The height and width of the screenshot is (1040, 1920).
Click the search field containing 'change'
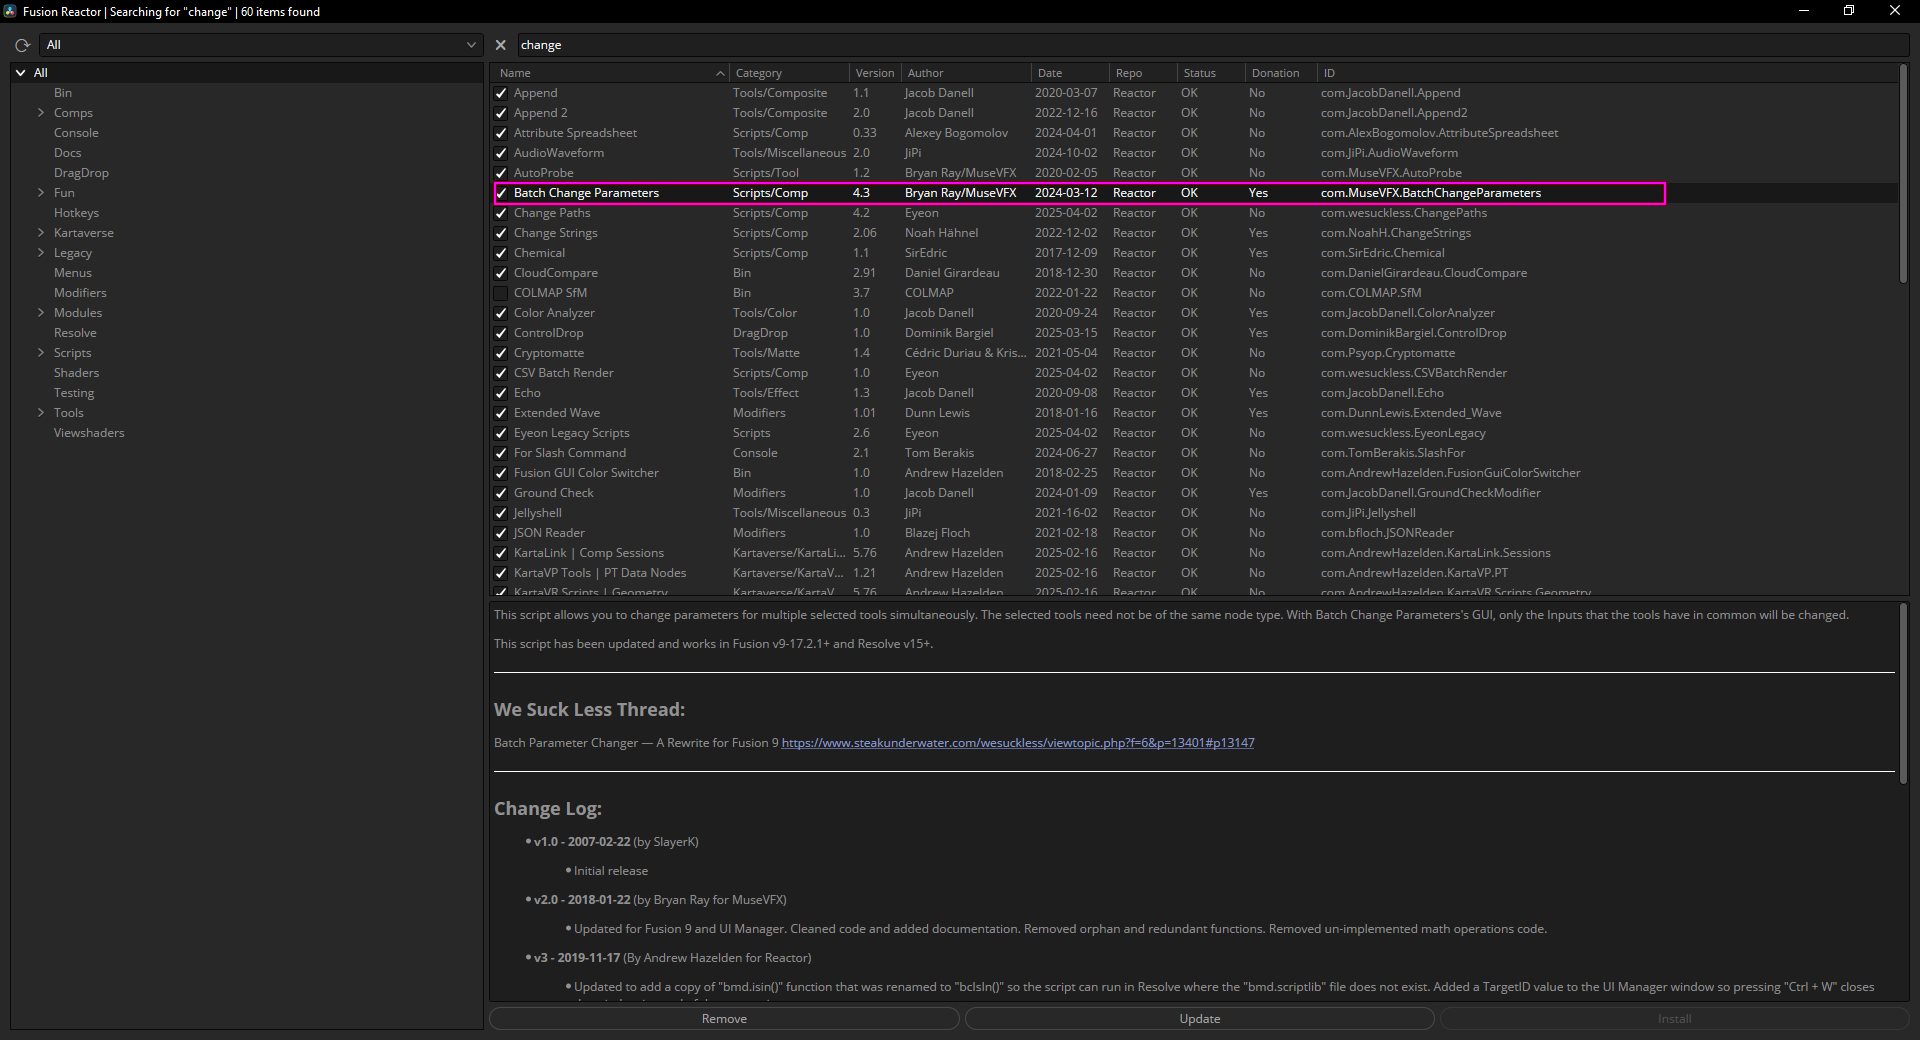click(1212, 45)
